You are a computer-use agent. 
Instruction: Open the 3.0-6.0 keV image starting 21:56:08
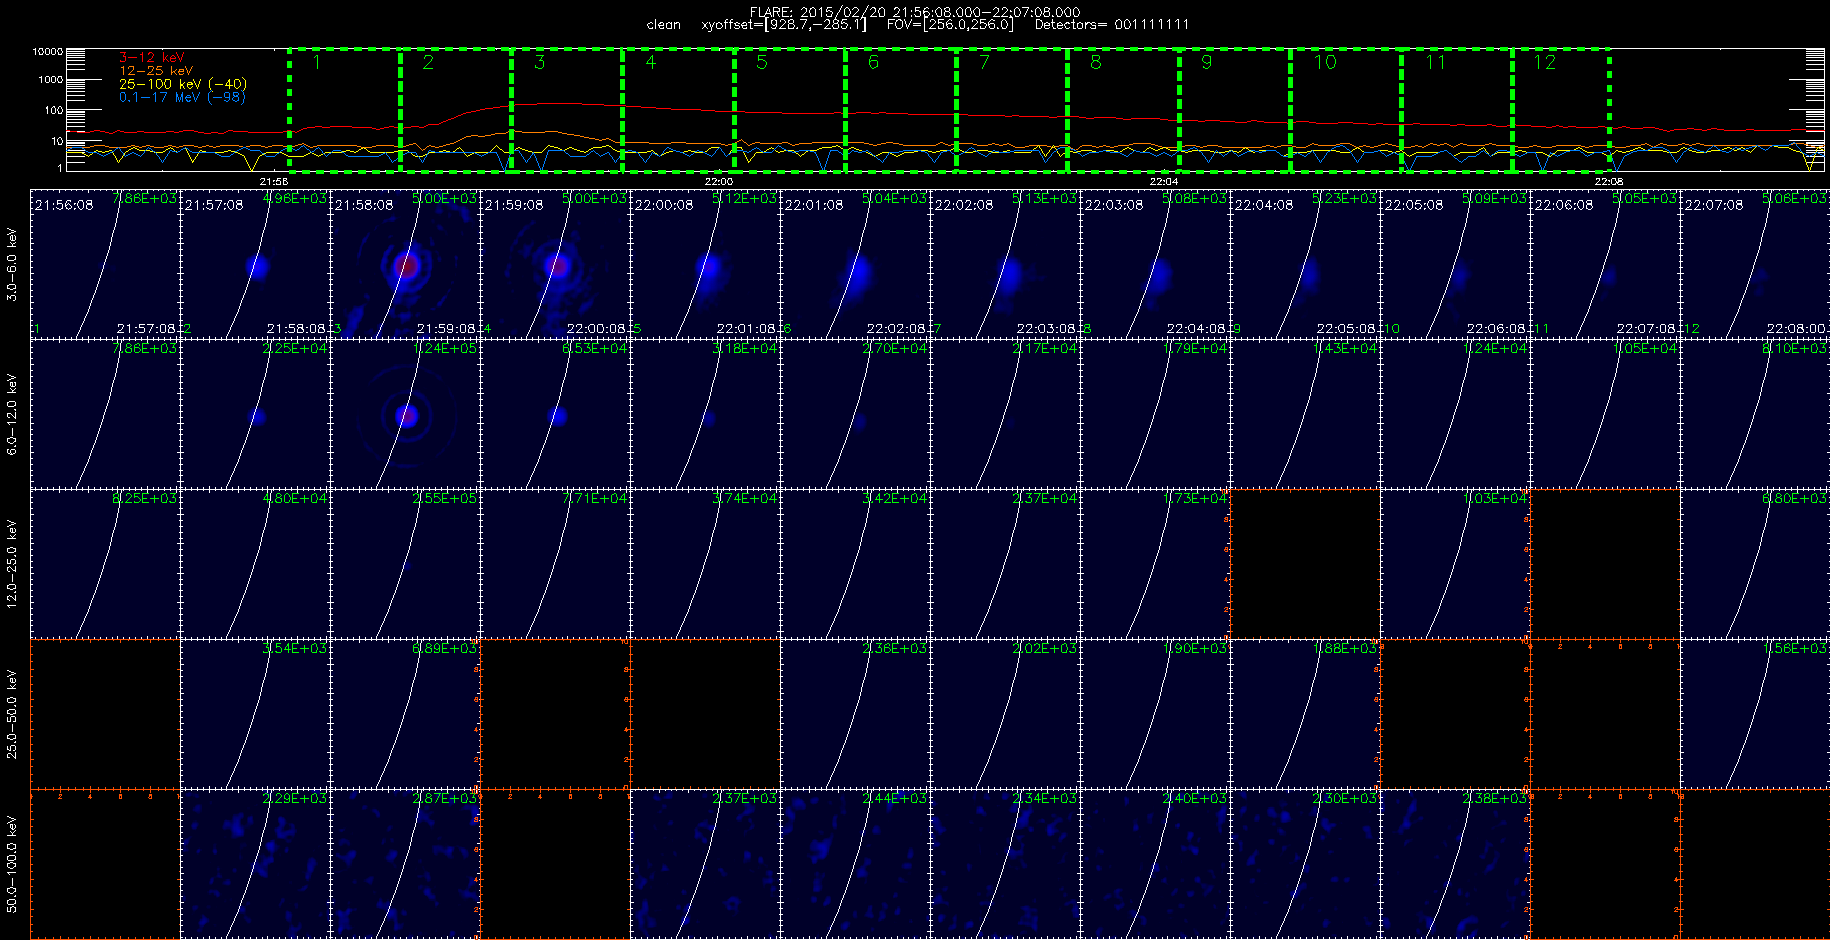(x=105, y=264)
